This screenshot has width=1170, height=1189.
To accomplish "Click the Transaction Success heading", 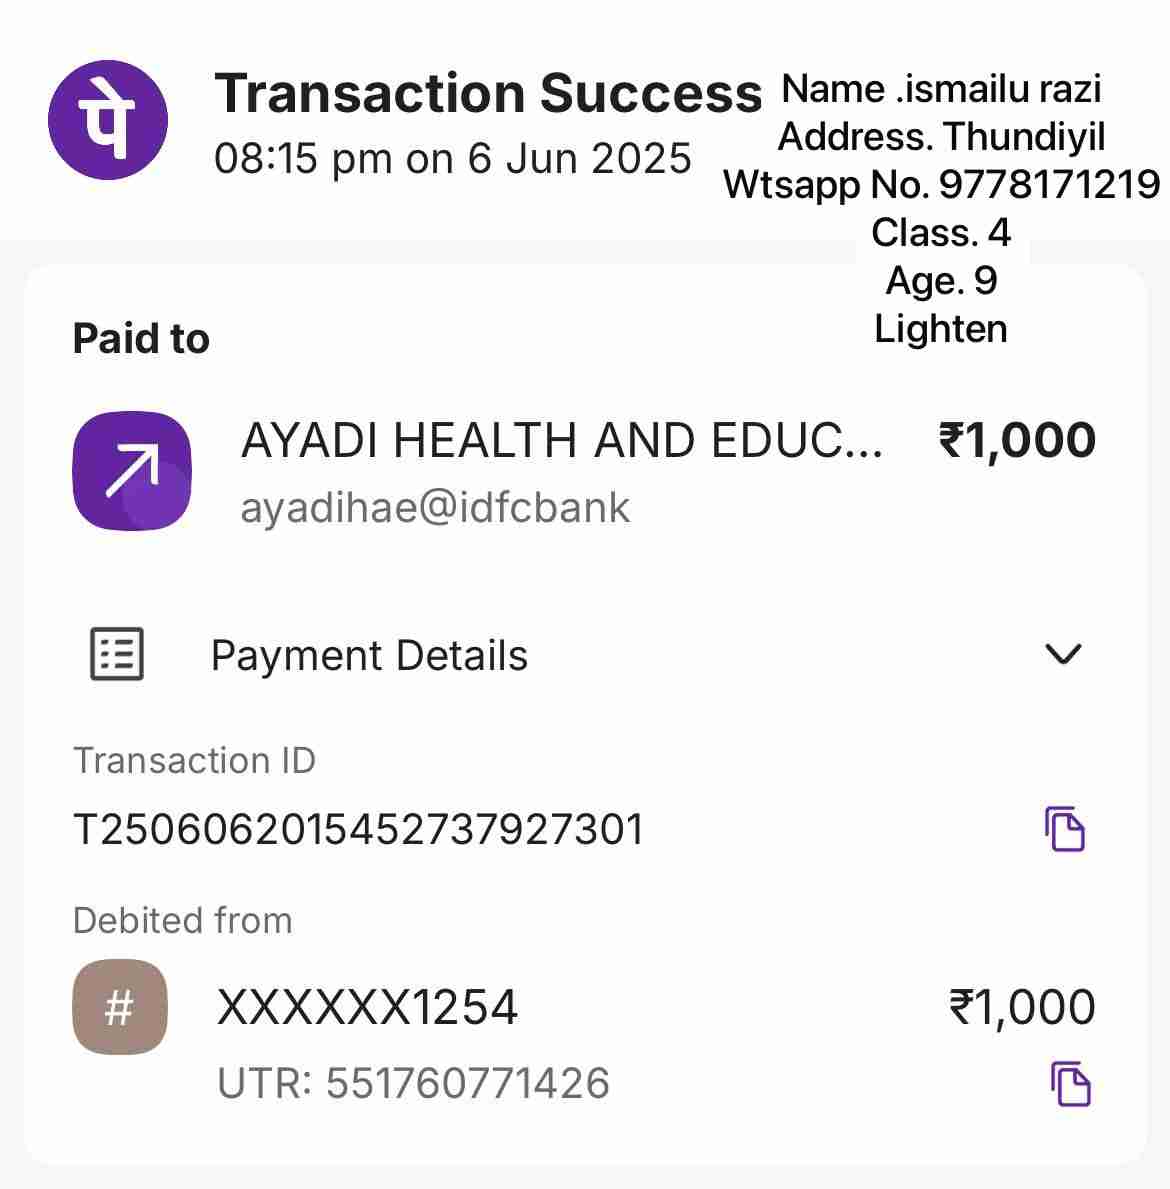I will pyautogui.click(x=488, y=94).
